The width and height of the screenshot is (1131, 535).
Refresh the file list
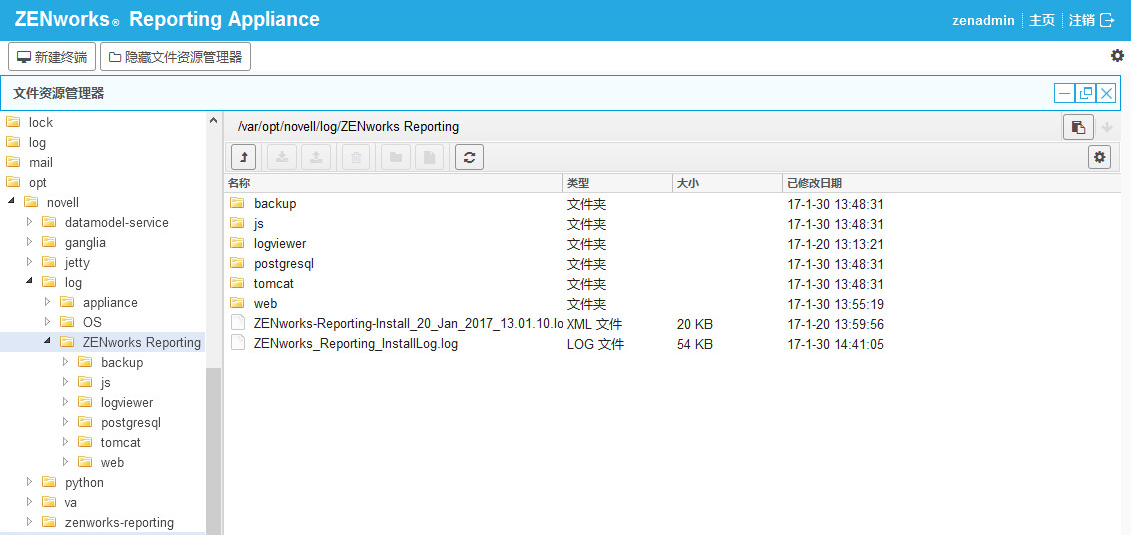[x=470, y=157]
